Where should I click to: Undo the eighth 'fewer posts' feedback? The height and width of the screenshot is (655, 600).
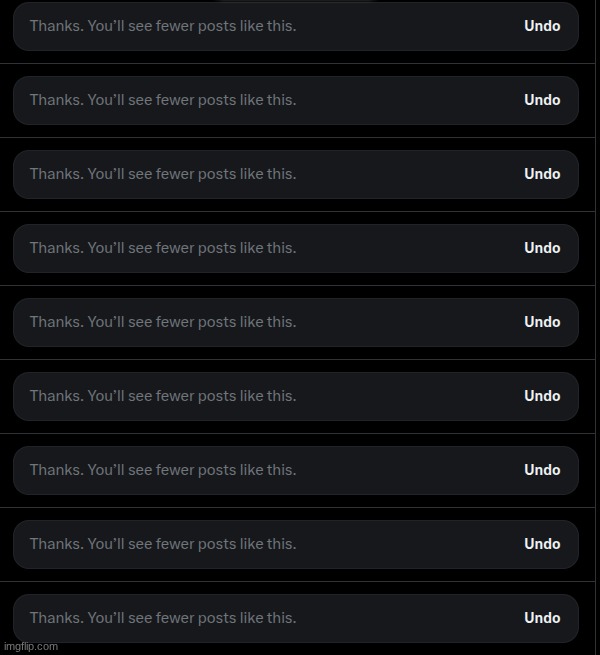click(x=542, y=544)
